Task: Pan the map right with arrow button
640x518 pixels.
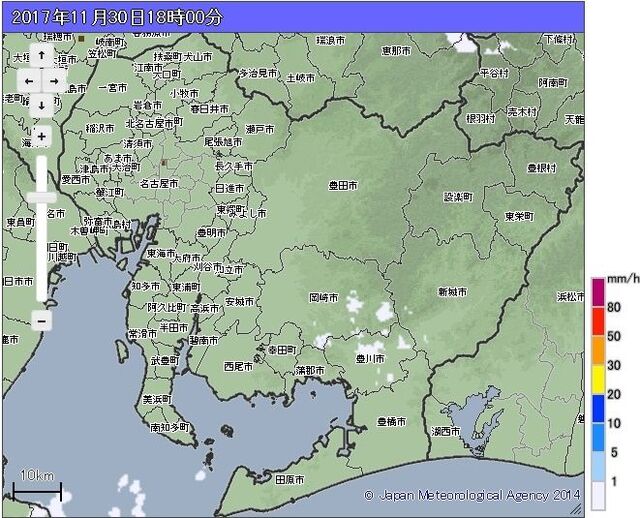Action: (x=54, y=81)
